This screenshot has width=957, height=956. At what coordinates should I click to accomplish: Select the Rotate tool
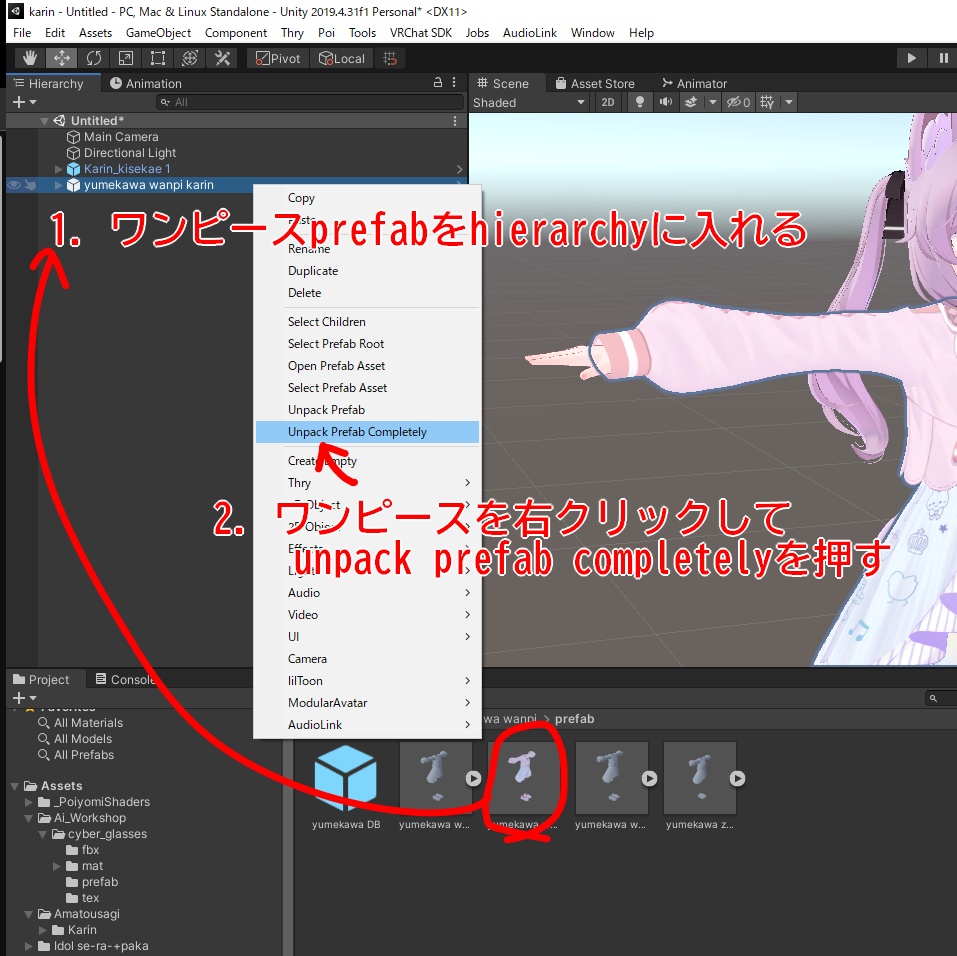click(x=94, y=57)
